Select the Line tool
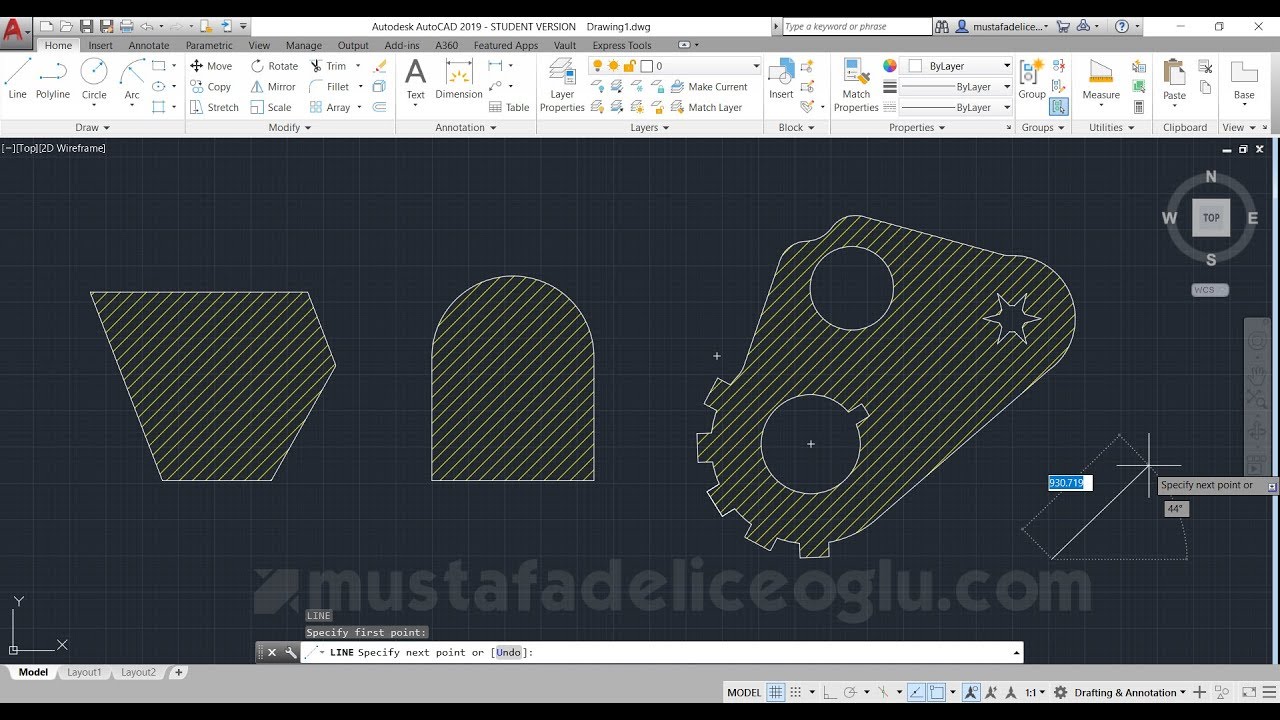The width and height of the screenshot is (1280, 720). 18,78
